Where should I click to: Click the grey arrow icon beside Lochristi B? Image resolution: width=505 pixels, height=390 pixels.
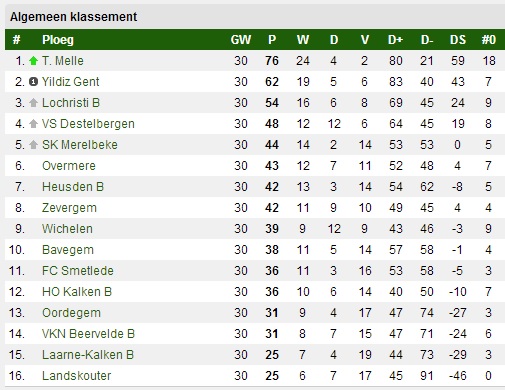[33, 103]
